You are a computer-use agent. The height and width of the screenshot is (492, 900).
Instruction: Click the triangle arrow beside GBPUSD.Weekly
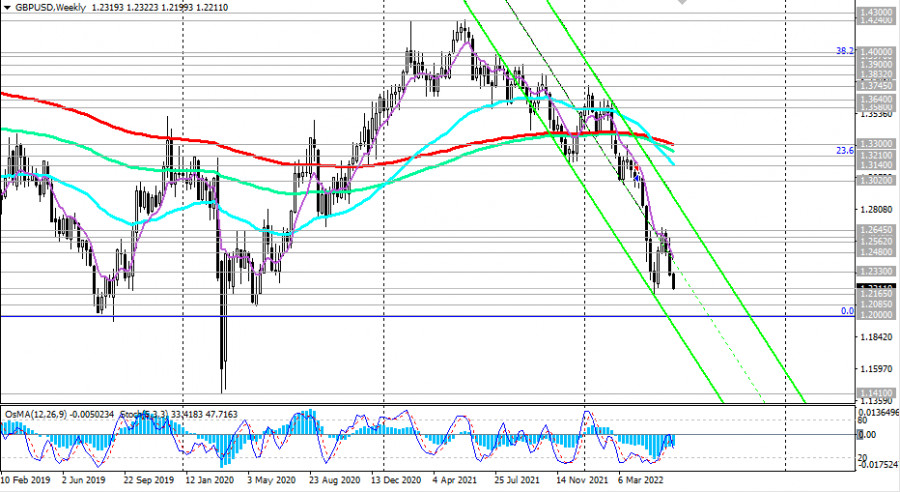click(x=6, y=7)
